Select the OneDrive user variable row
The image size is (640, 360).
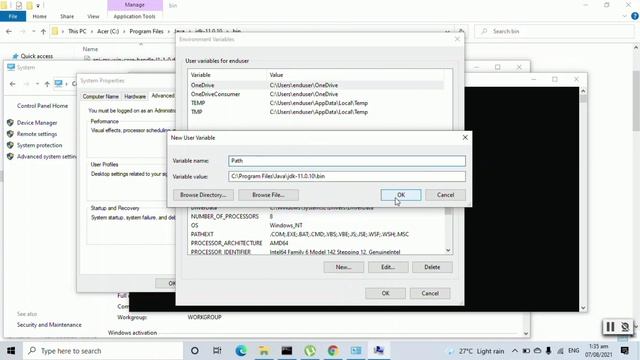pos(316,85)
